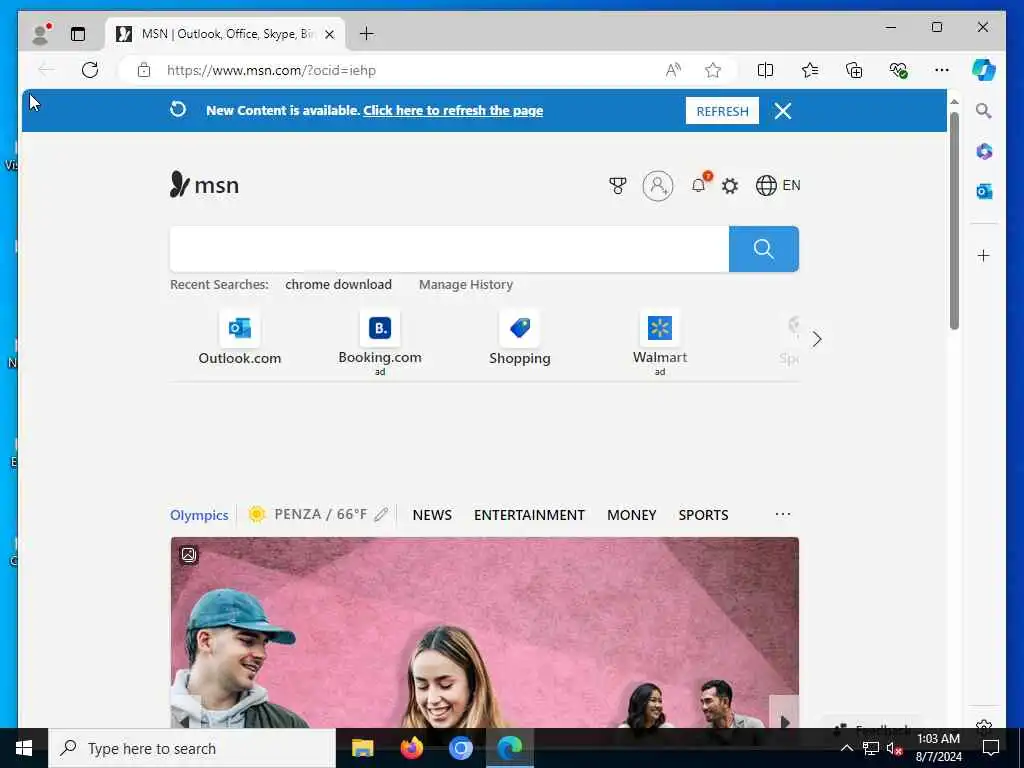Launch Chrome from taskbar
Viewport: 1024px width, 768px height.
pos(461,748)
